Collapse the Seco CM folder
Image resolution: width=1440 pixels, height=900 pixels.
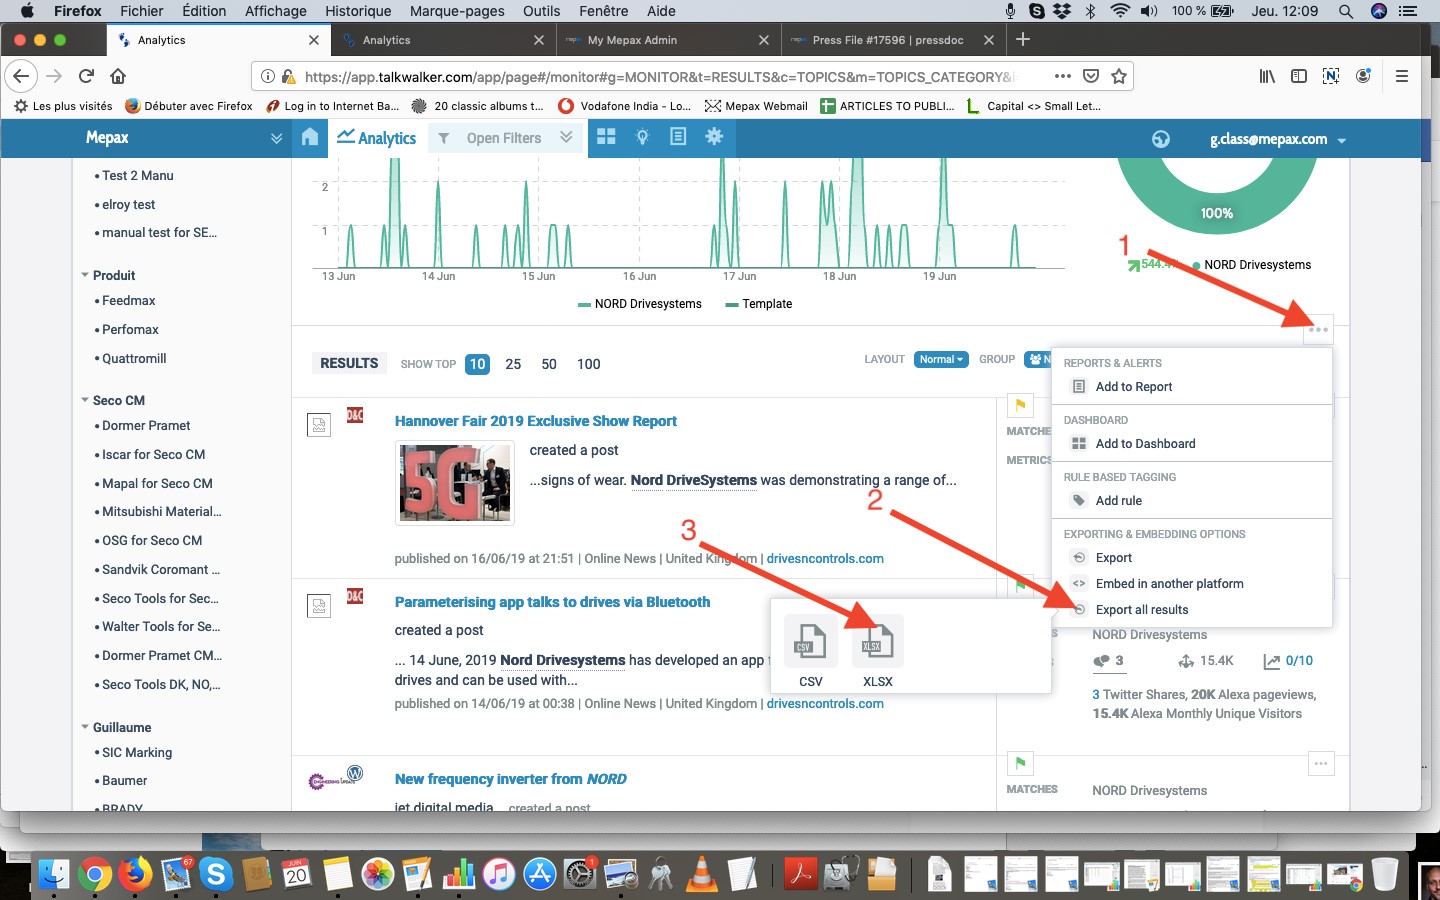[x=85, y=400]
